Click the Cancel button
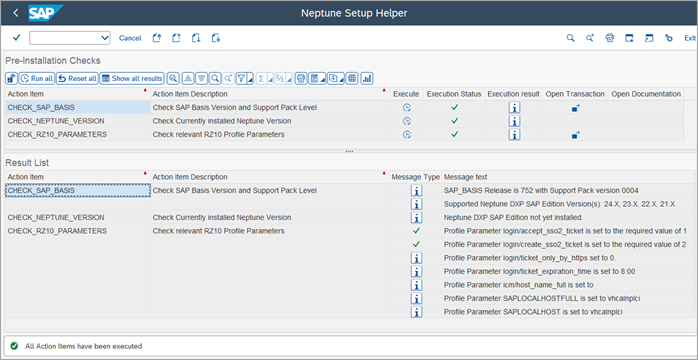 click(130, 38)
